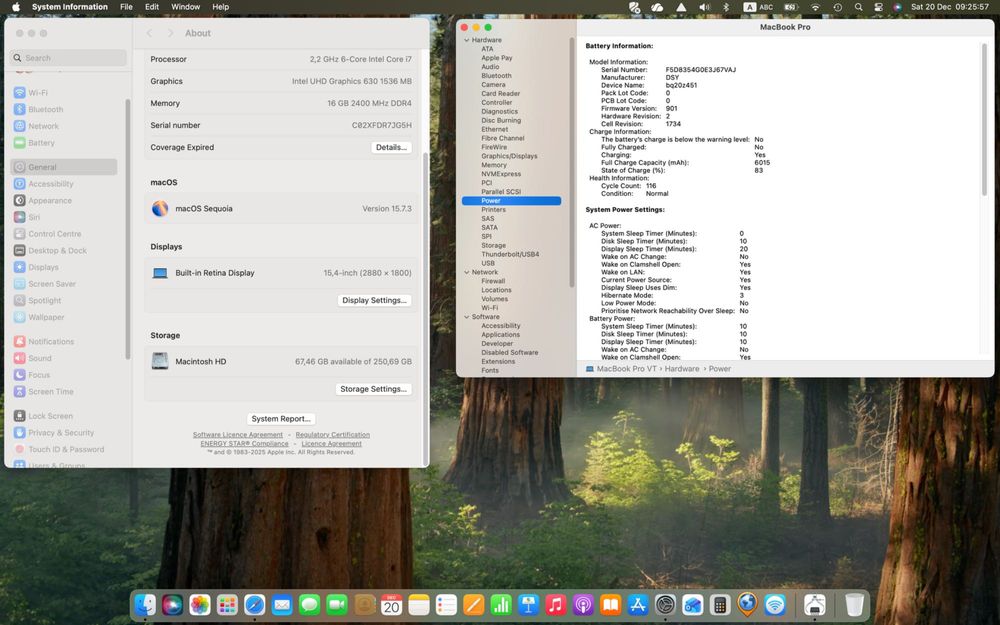The height and width of the screenshot is (625, 1000).
Task: Open Software Licence Agreement link
Action: click(238, 435)
